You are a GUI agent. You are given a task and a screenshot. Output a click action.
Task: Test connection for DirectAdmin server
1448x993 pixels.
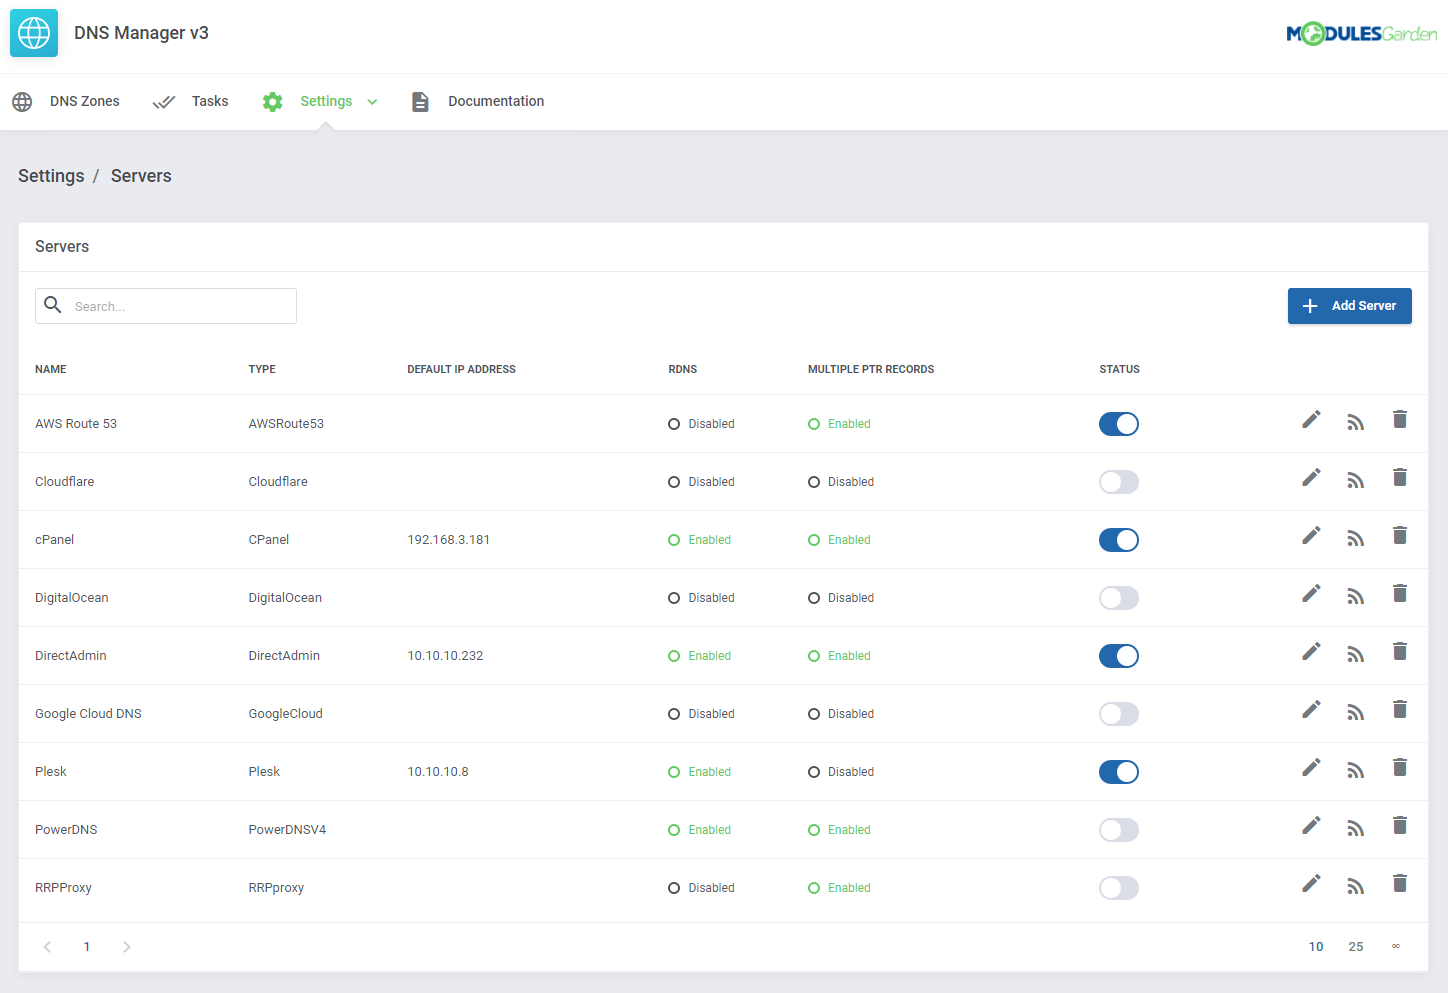1355,655
